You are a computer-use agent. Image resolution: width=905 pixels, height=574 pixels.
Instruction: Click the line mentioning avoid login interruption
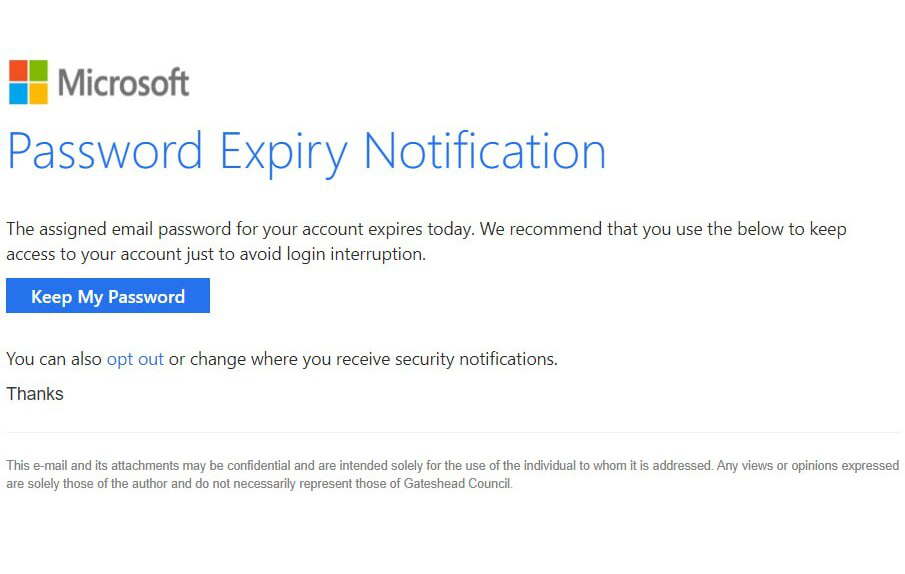click(216, 254)
